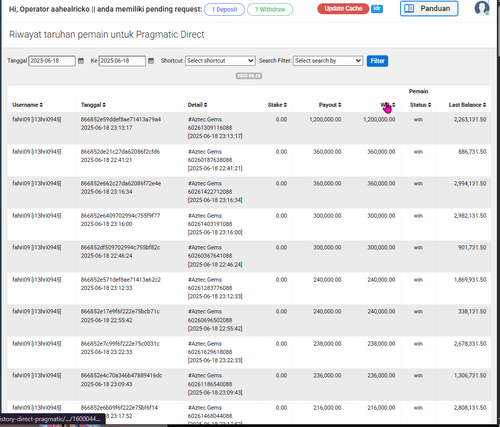Sort table by Payout column
Image resolution: width=500 pixels, height=427 pixels.
330,105
